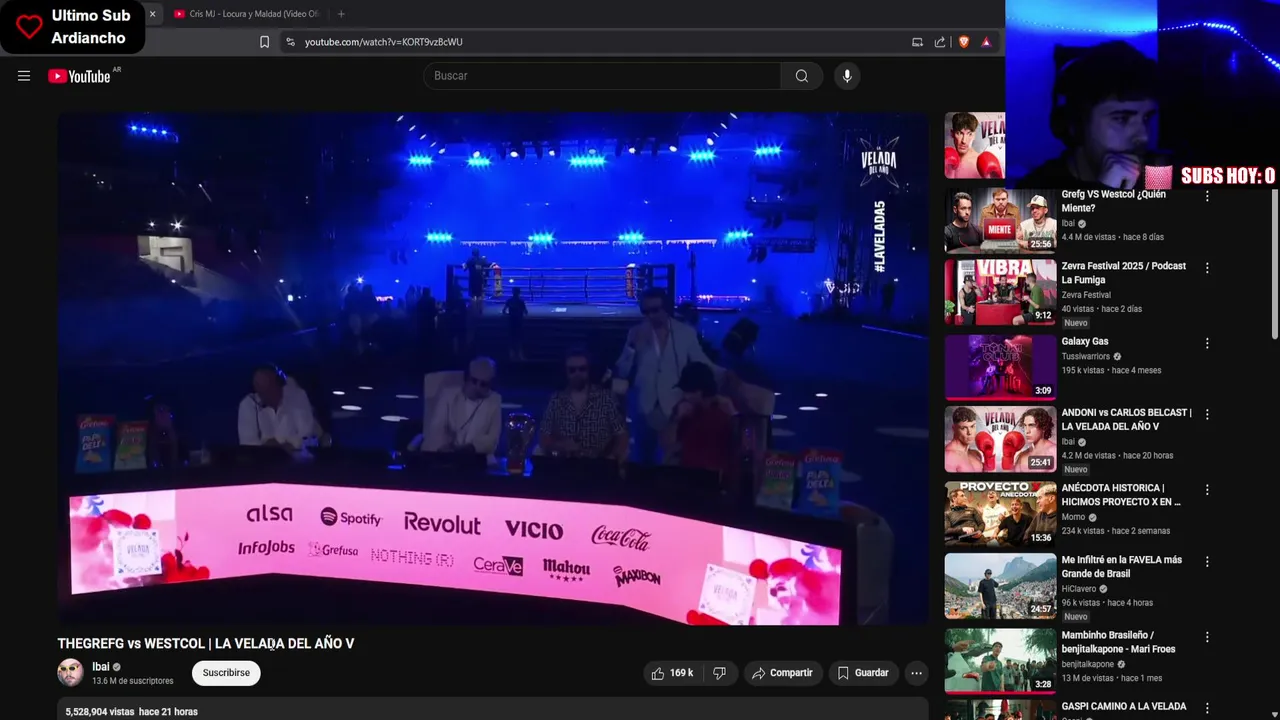The height and width of the screenshot is (720, 1280).
Task: Open options for Zevra Festival 2025 video
Action: (x=1207, y=268)
